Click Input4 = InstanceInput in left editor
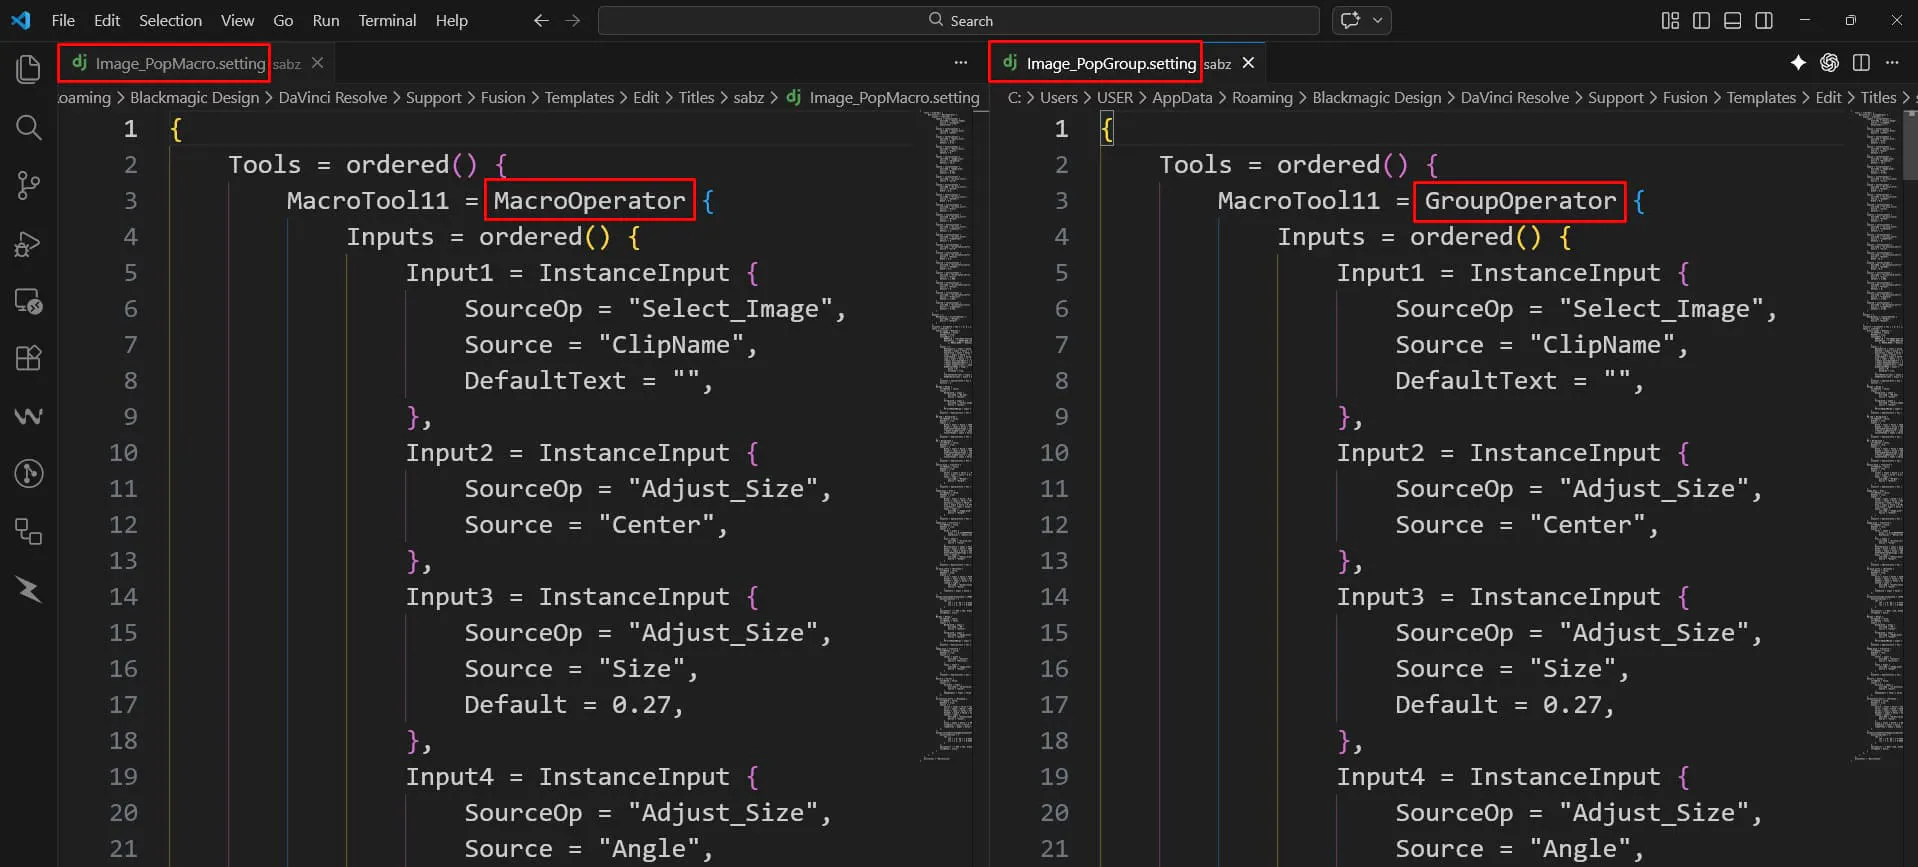Image resolution: width=1918 pixels, height=867 pixels. (567, 776)
